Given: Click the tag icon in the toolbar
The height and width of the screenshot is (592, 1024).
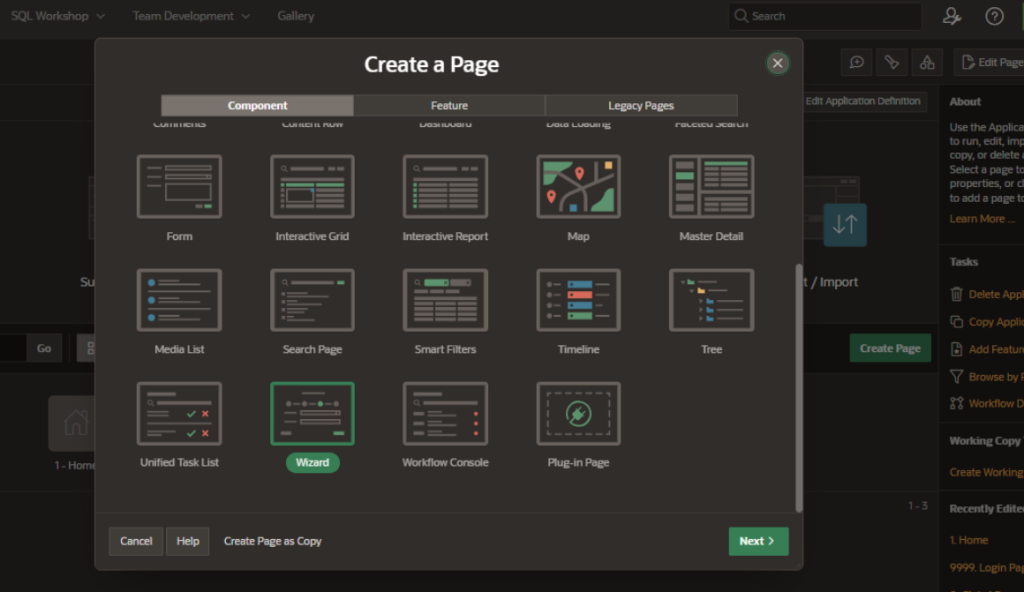Looking at the screenshot, I should pos(891,62).
